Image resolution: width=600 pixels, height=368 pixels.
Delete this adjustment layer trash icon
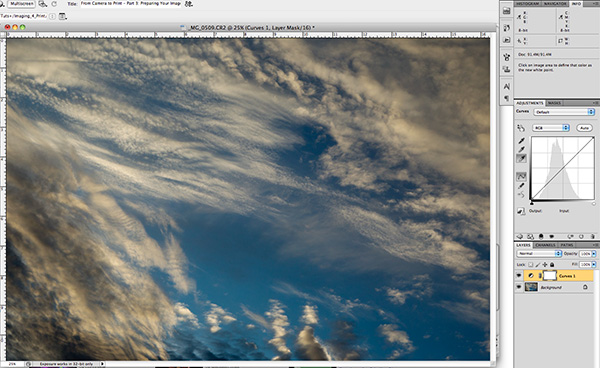click(592, 237)
